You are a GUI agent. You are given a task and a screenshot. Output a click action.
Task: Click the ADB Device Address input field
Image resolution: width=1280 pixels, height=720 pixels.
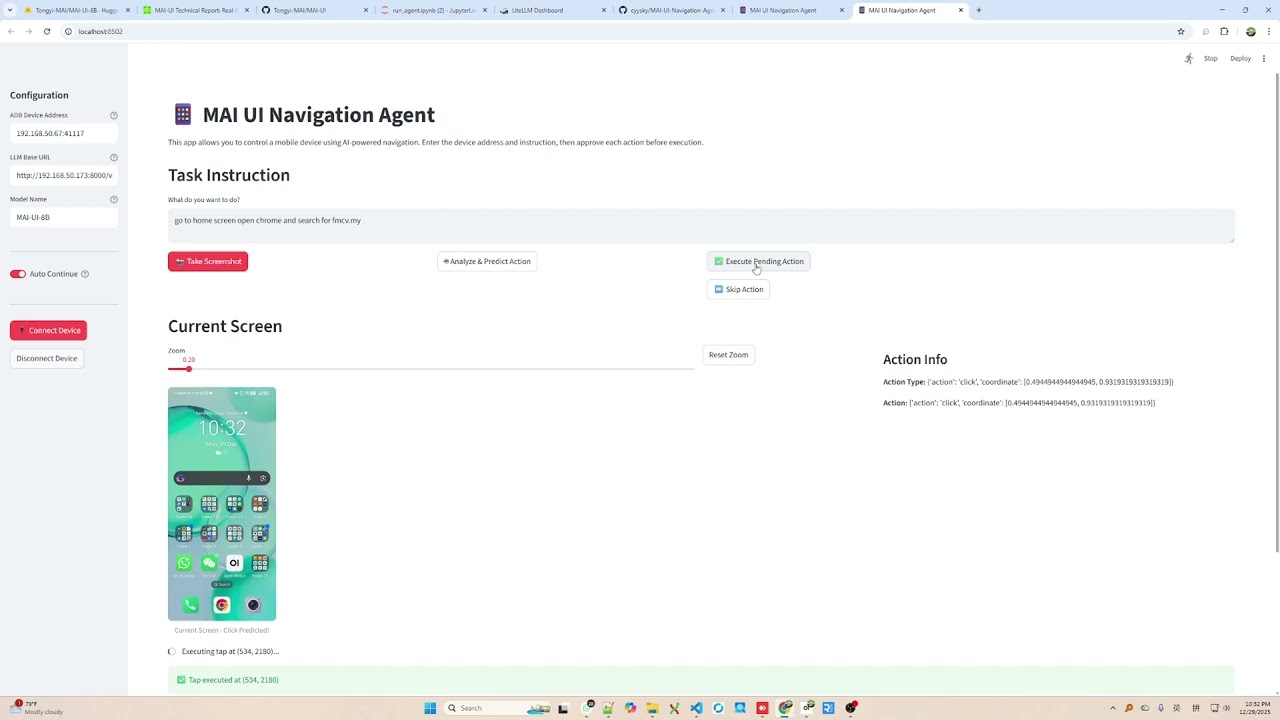click(x=64, y=133)
